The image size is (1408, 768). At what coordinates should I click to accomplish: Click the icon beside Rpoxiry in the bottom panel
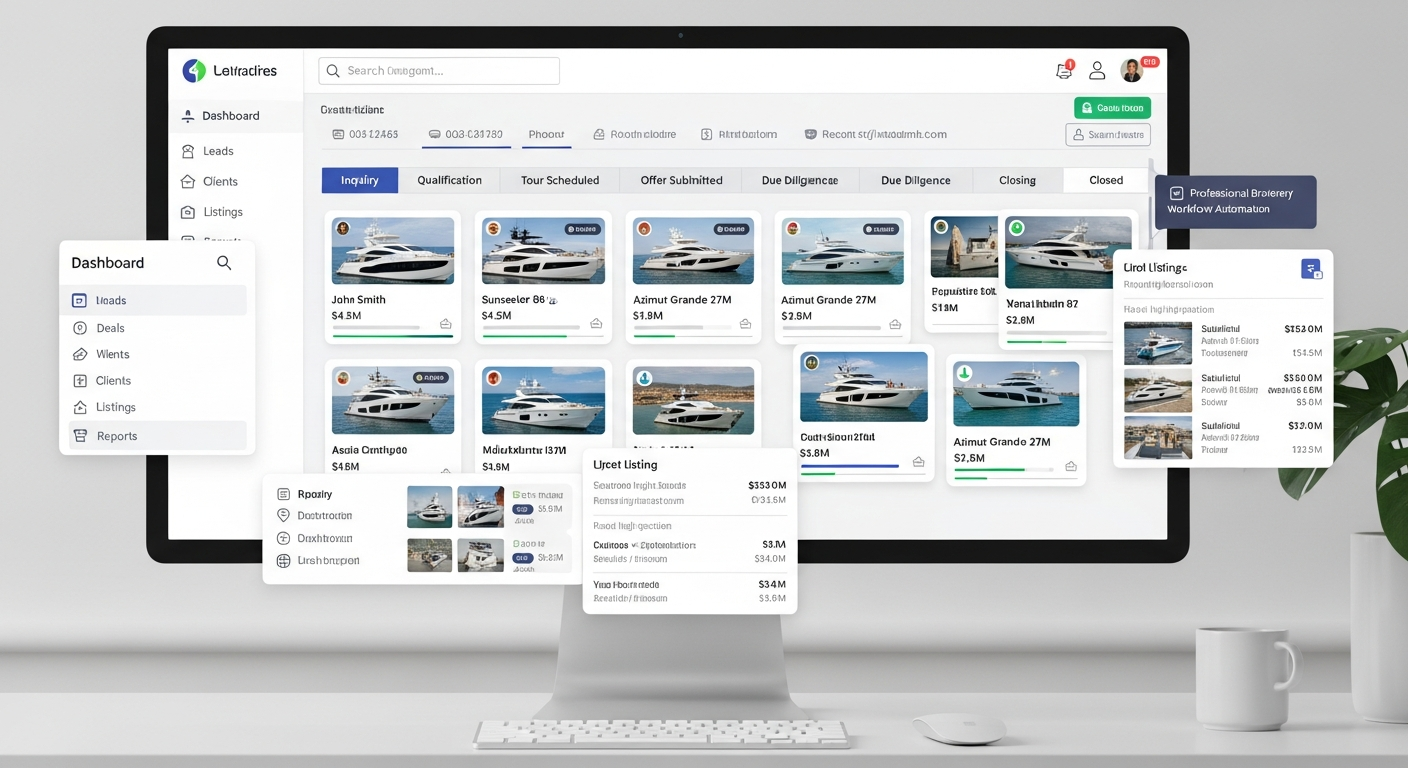click(x=284, y=494)
